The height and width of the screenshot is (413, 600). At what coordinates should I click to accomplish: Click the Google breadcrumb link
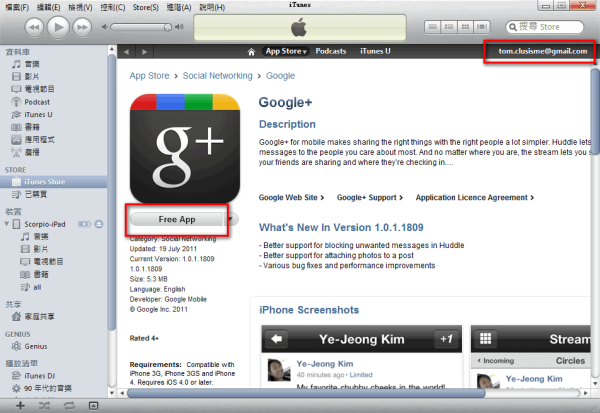coord(280,76)
